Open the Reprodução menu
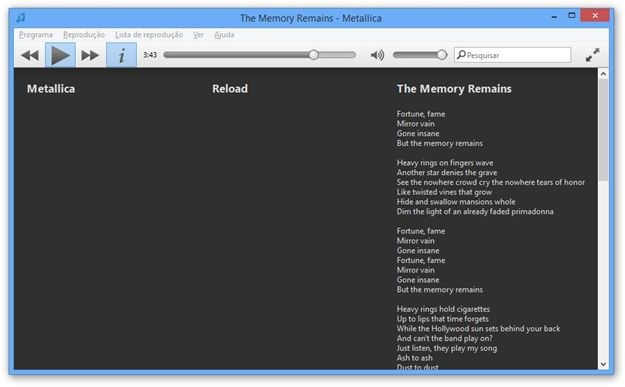 84,35
